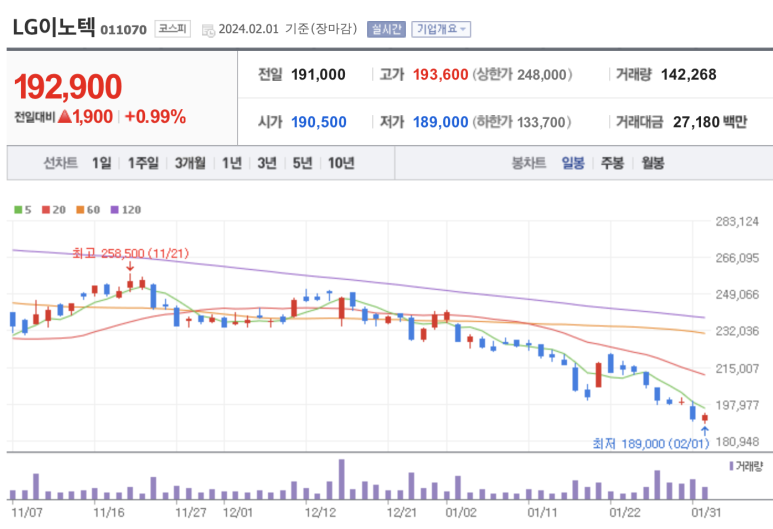The width and height of the screenshot is (773, 529).
Task: Click the 최저 189,000 (02/01) chart label
Action: 651,444
